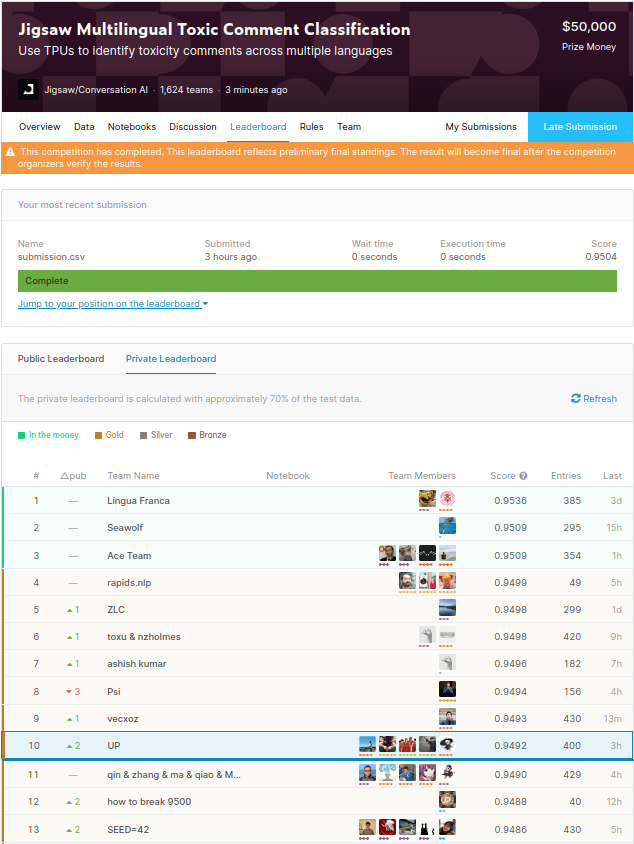This screenshot has width=634, height=844.
Task: Click the warning triangle icon in orange banner
Action: tap(10, 152)
